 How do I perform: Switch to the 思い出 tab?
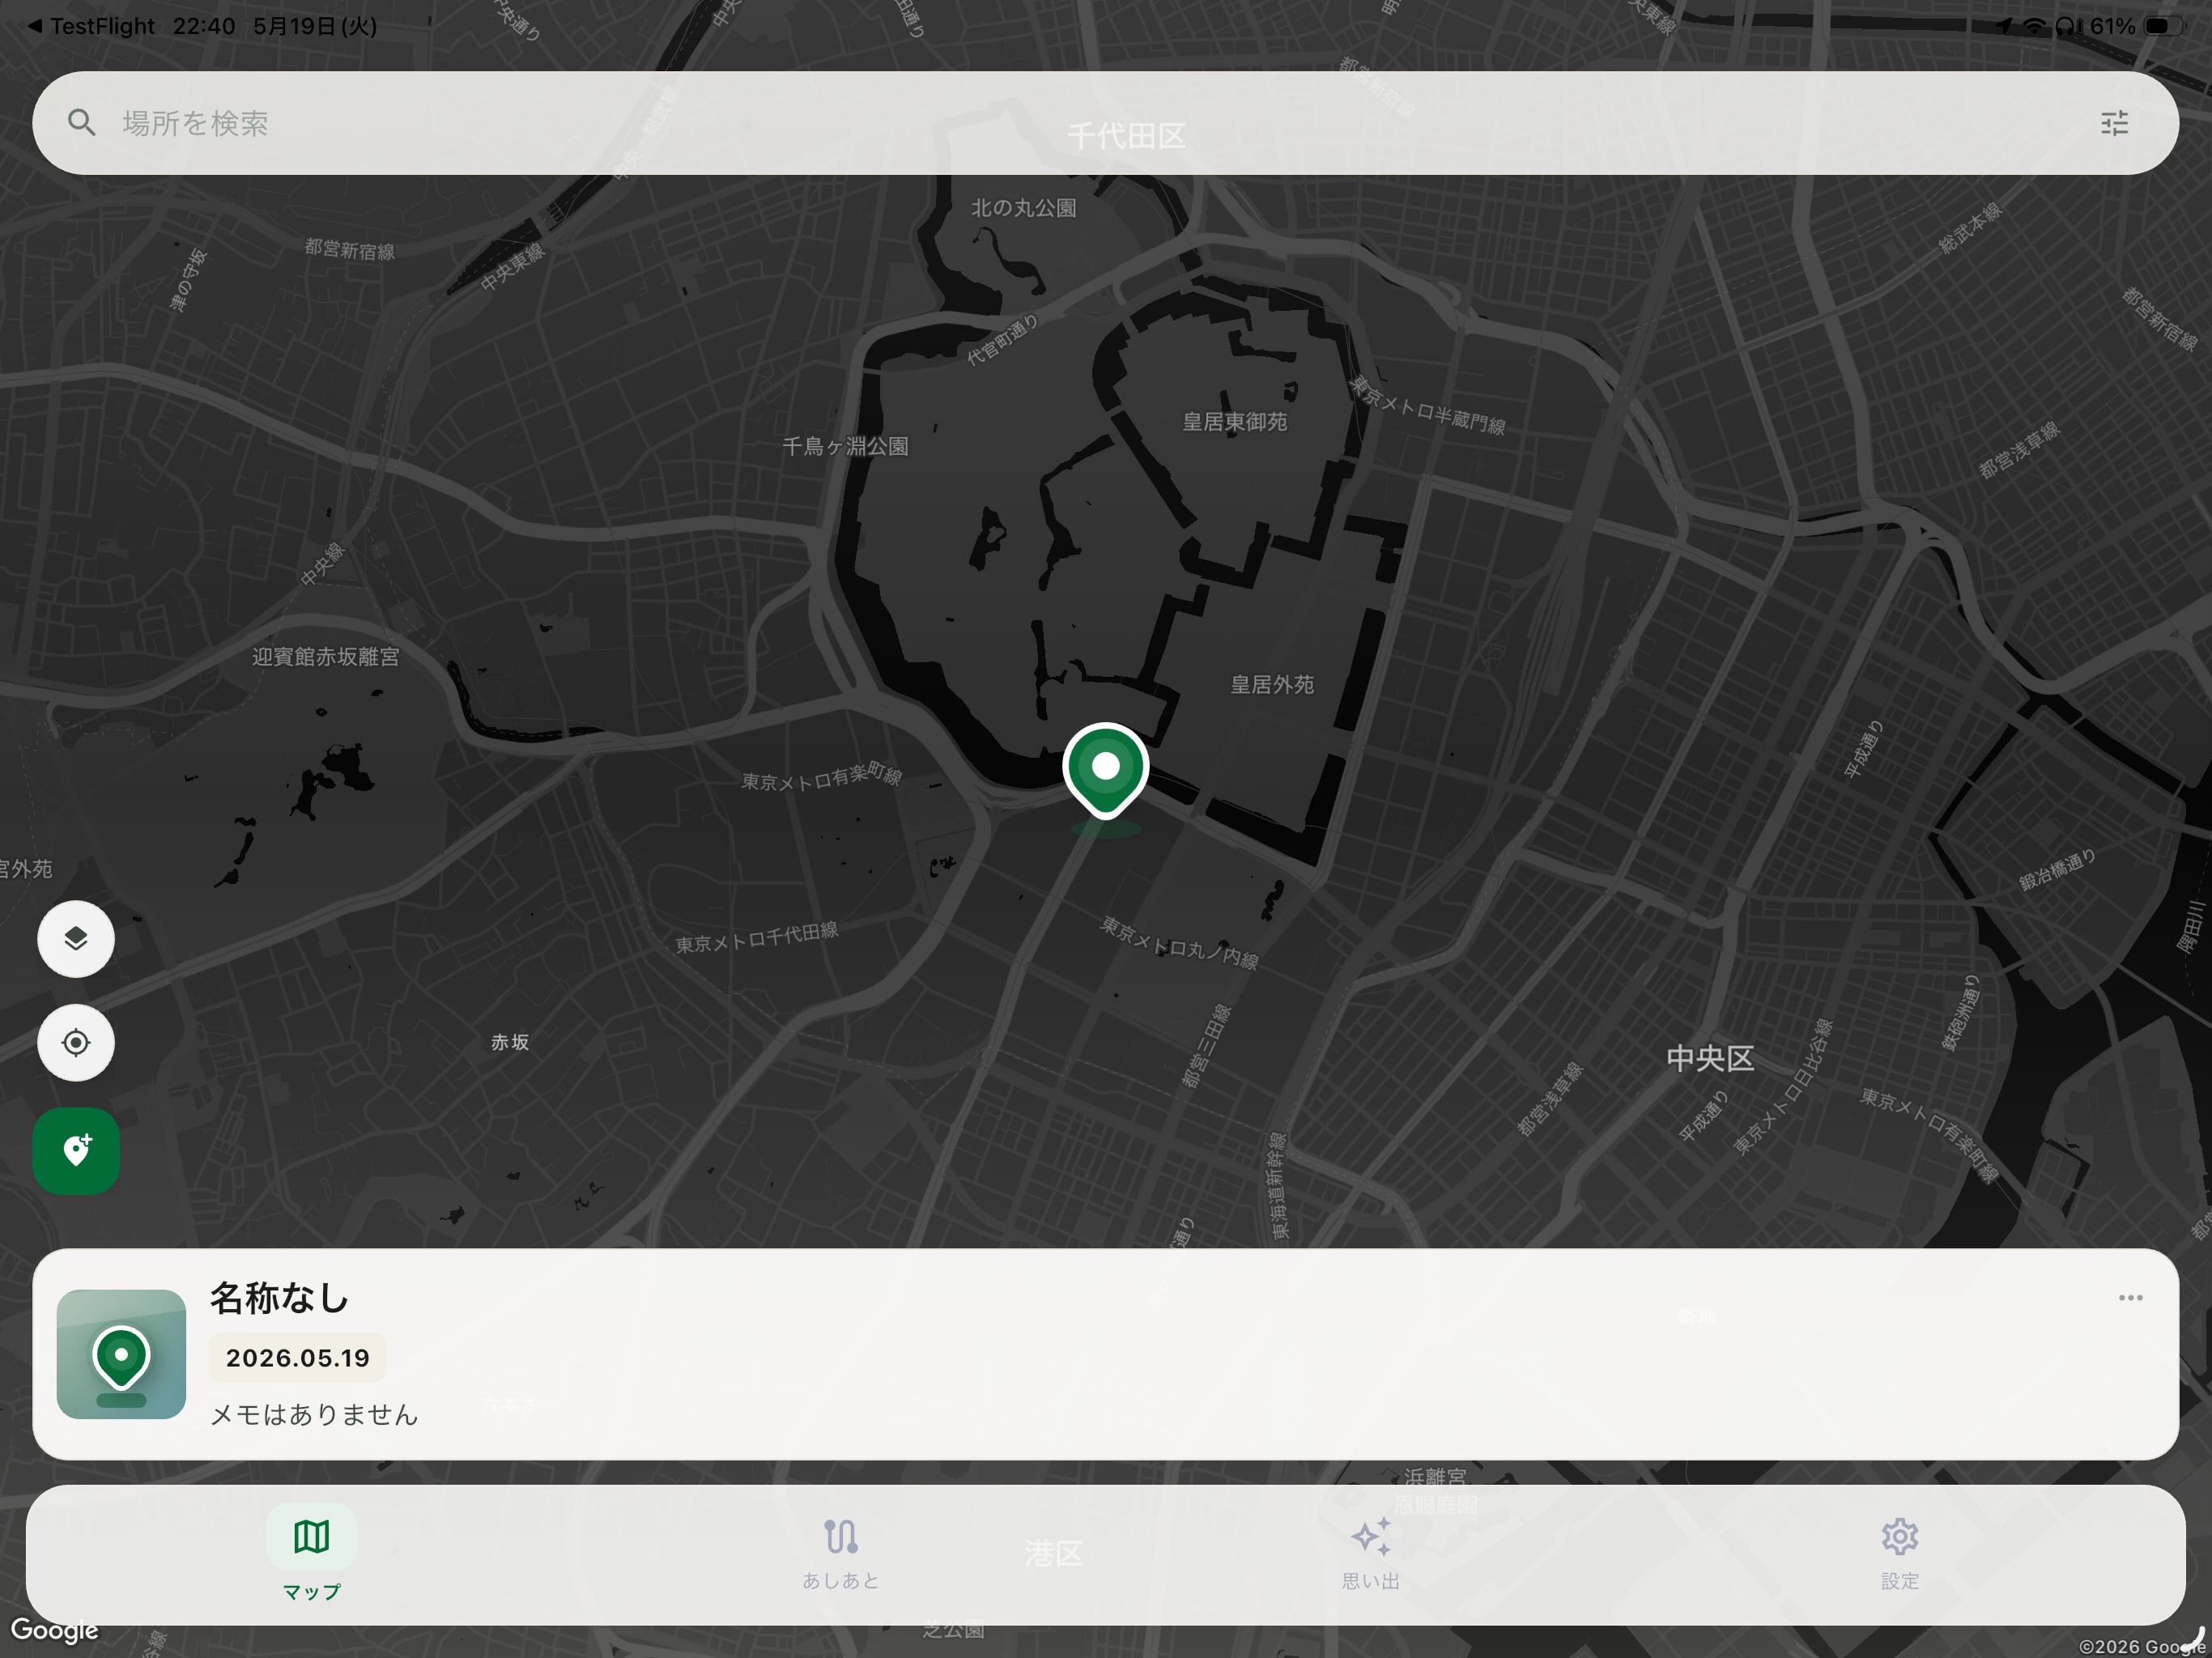coord(1370,1553)
